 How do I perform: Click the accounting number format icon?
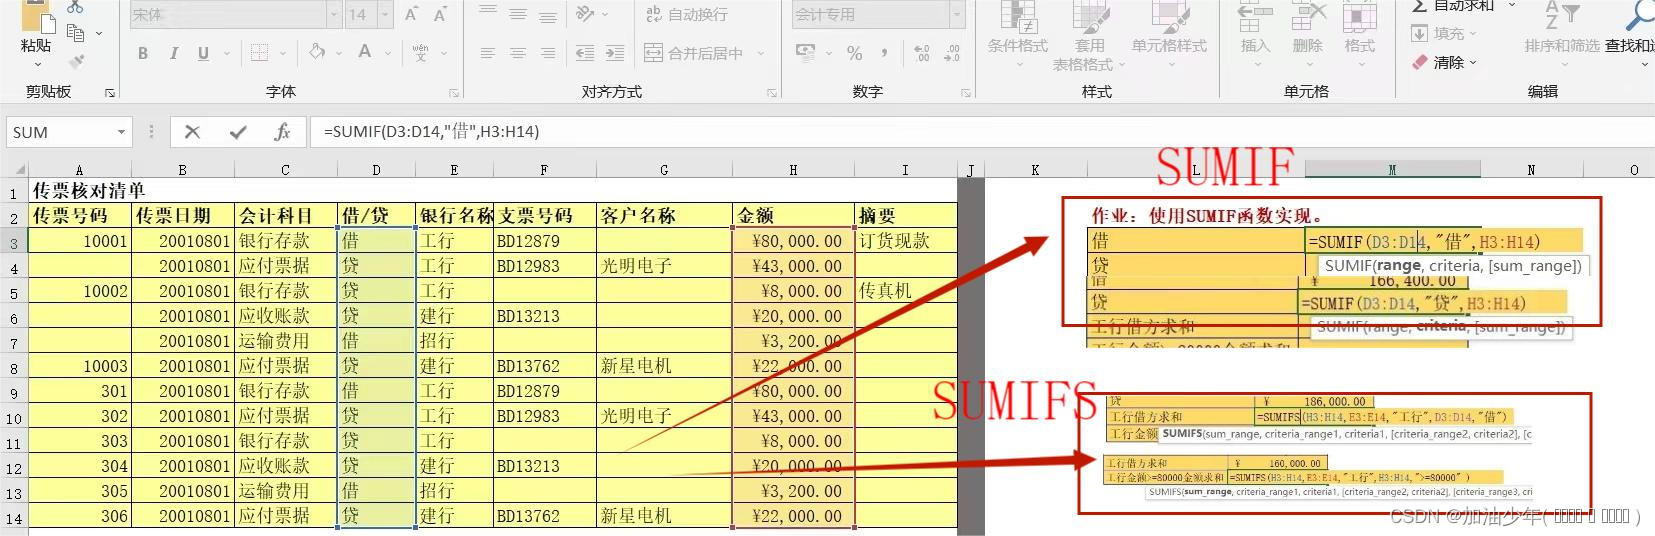[806, 53]
